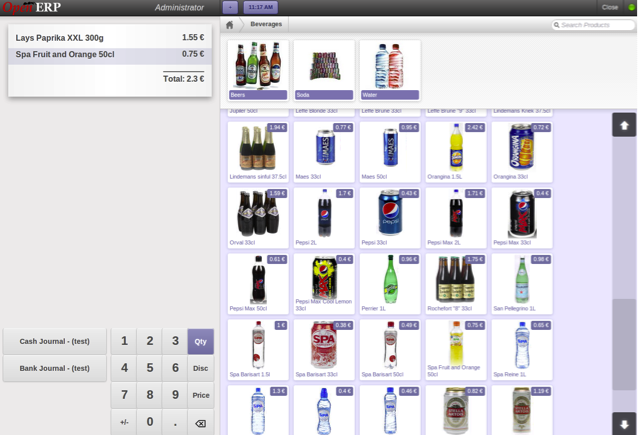The image size is (638, 435).
Task: Tap the backspace key on numpad
Action: click(x=201, y=423)
